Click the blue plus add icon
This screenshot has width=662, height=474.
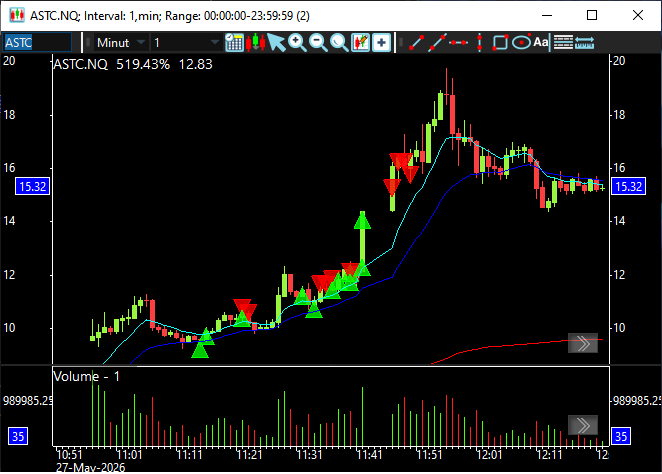click(x=381, y=43)
